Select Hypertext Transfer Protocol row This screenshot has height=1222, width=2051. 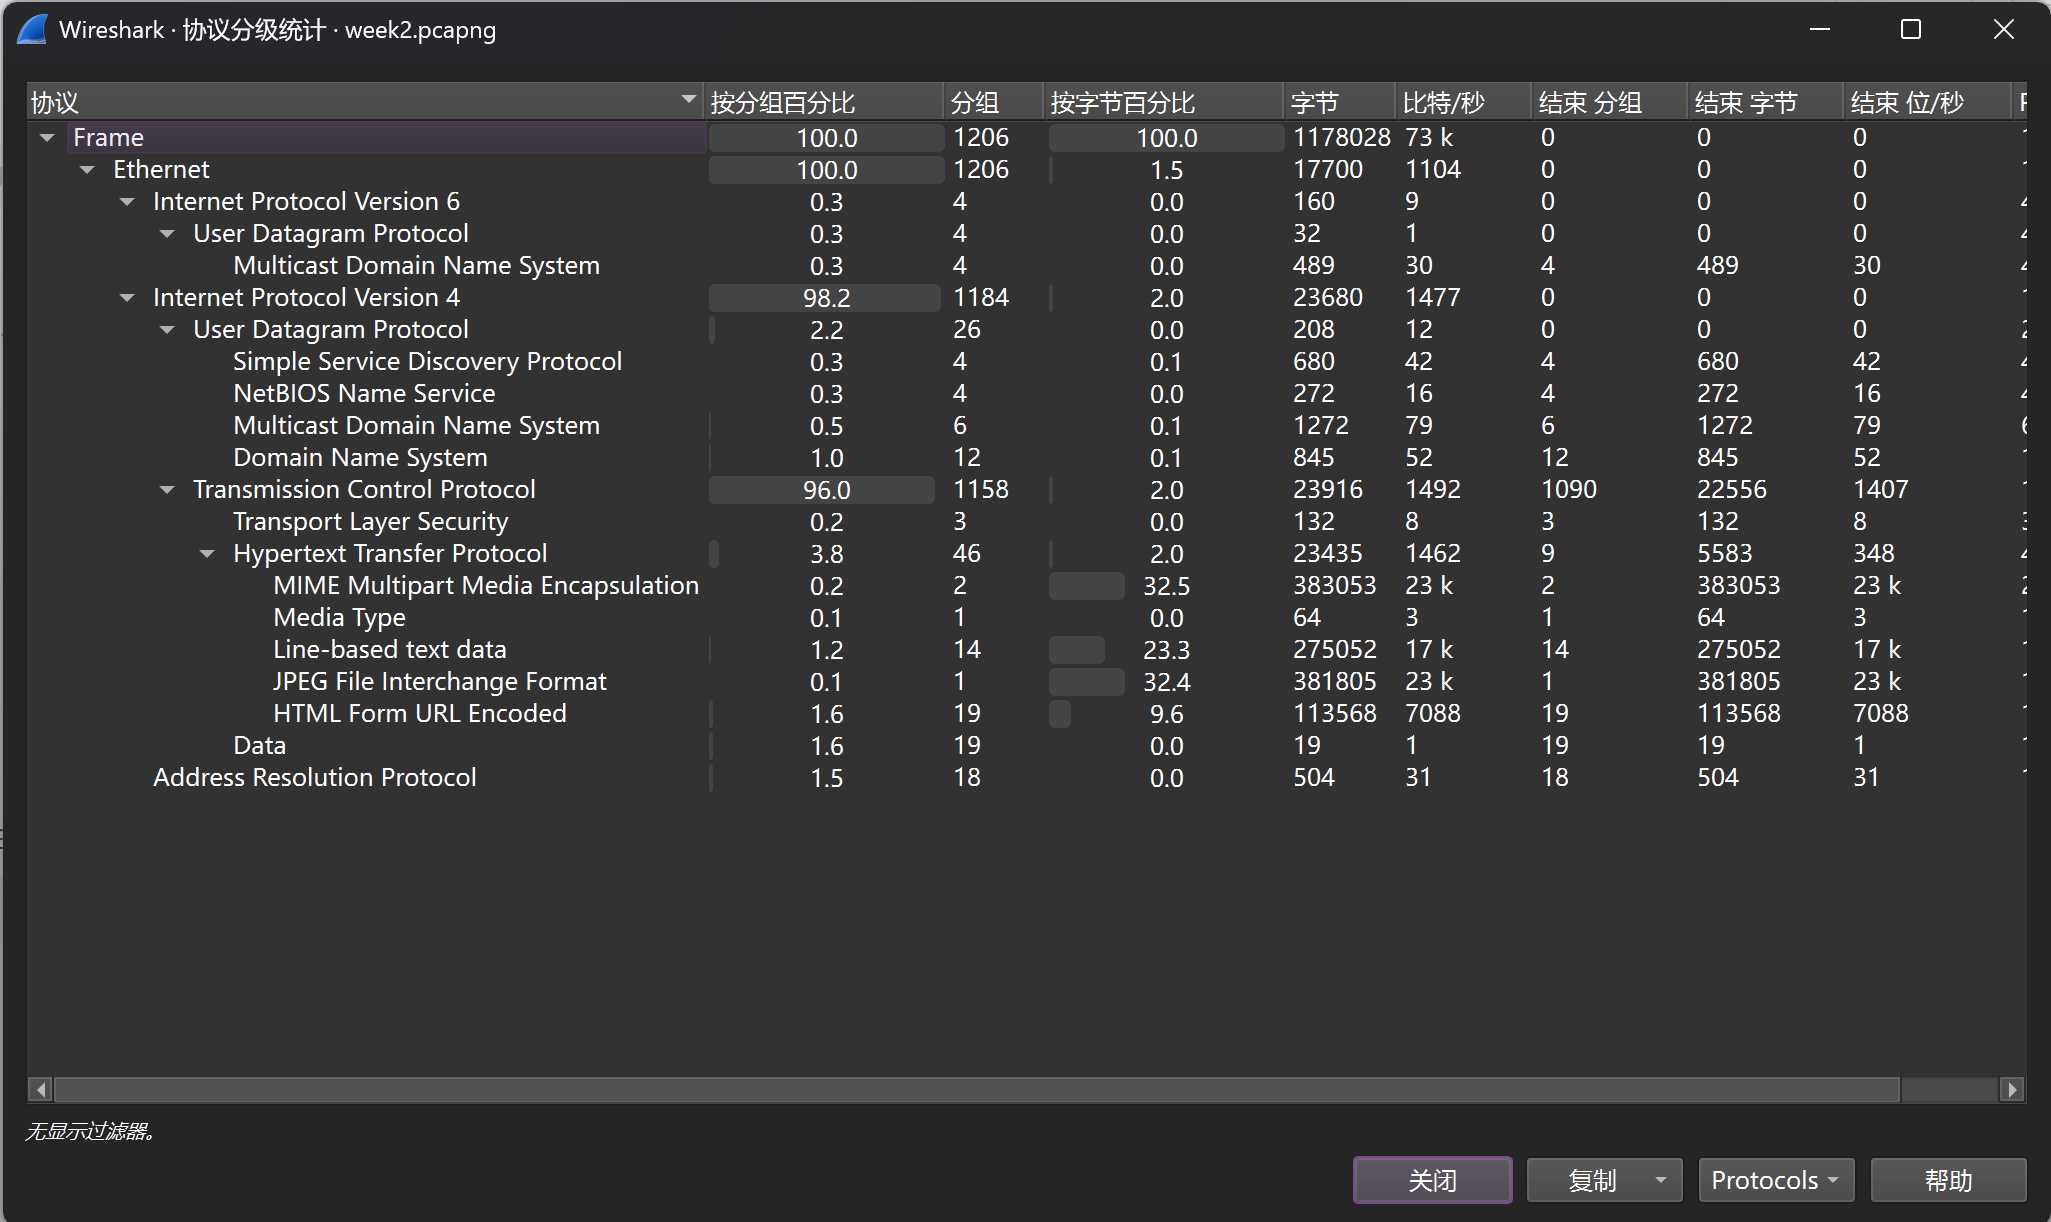click(1026, 554)
